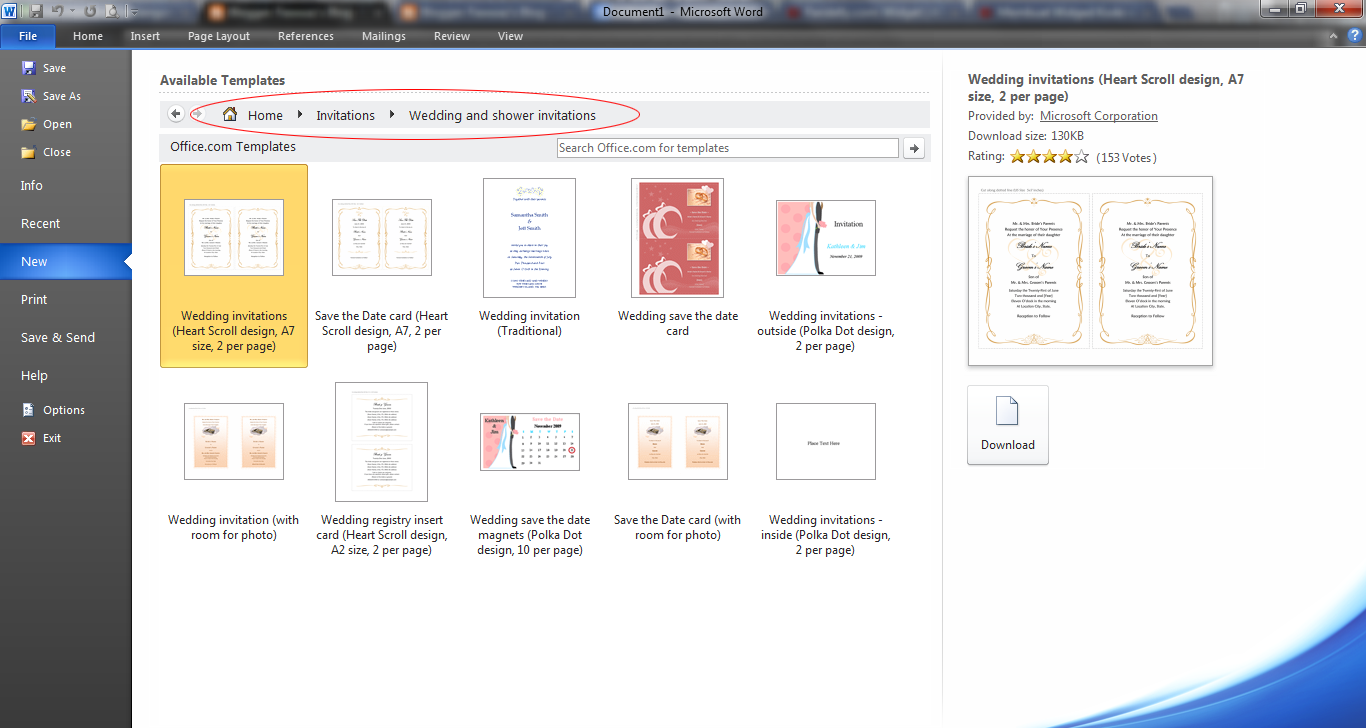Click the Start searching arrow button
1366x728 pixels.
pyautogui.click(x=913, y=148)
